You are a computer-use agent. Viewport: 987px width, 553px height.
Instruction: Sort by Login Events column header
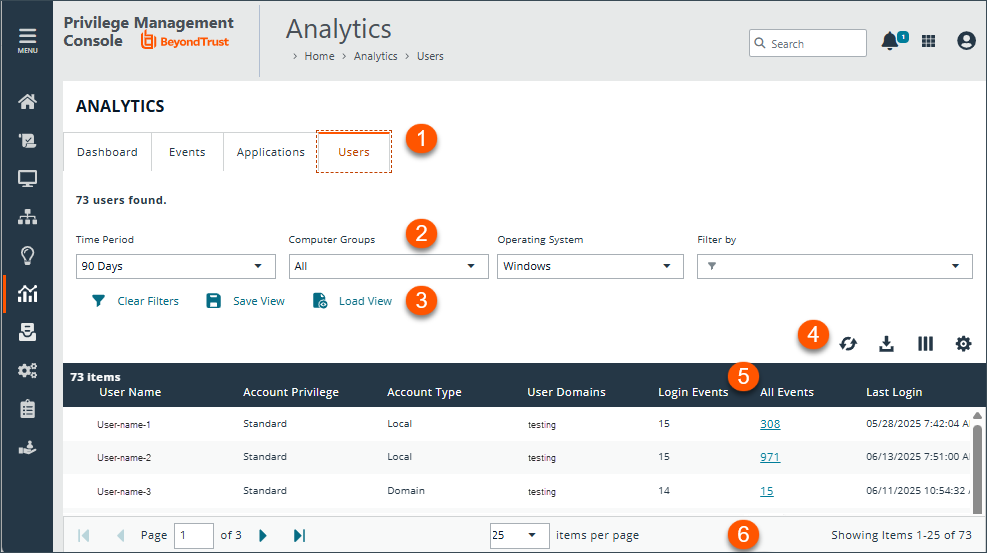click(x=693, y=392)
